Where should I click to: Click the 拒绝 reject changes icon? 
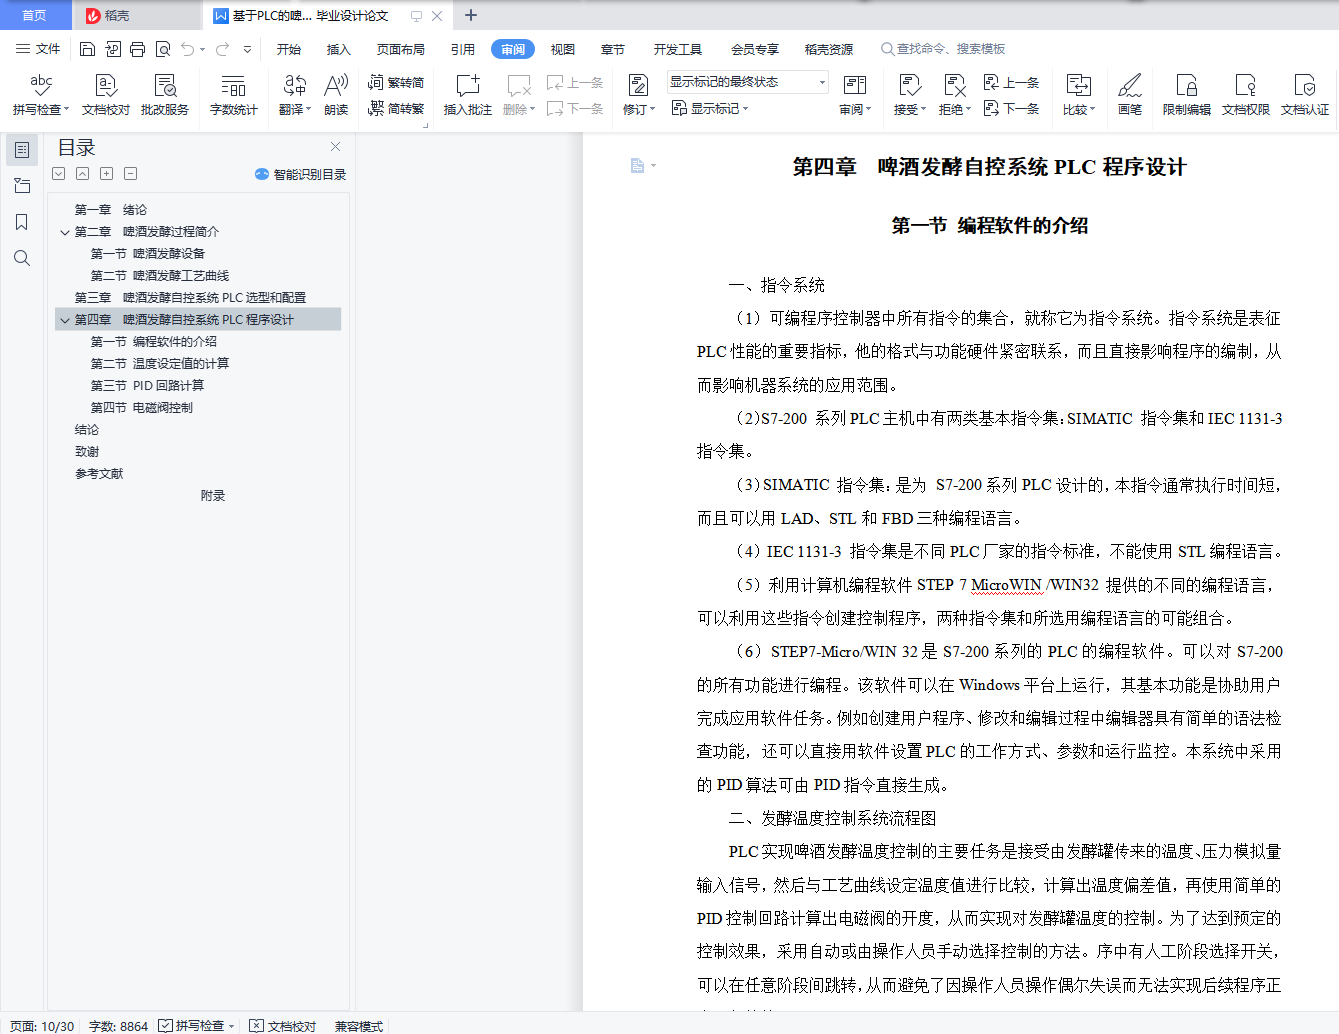(954, 86)
